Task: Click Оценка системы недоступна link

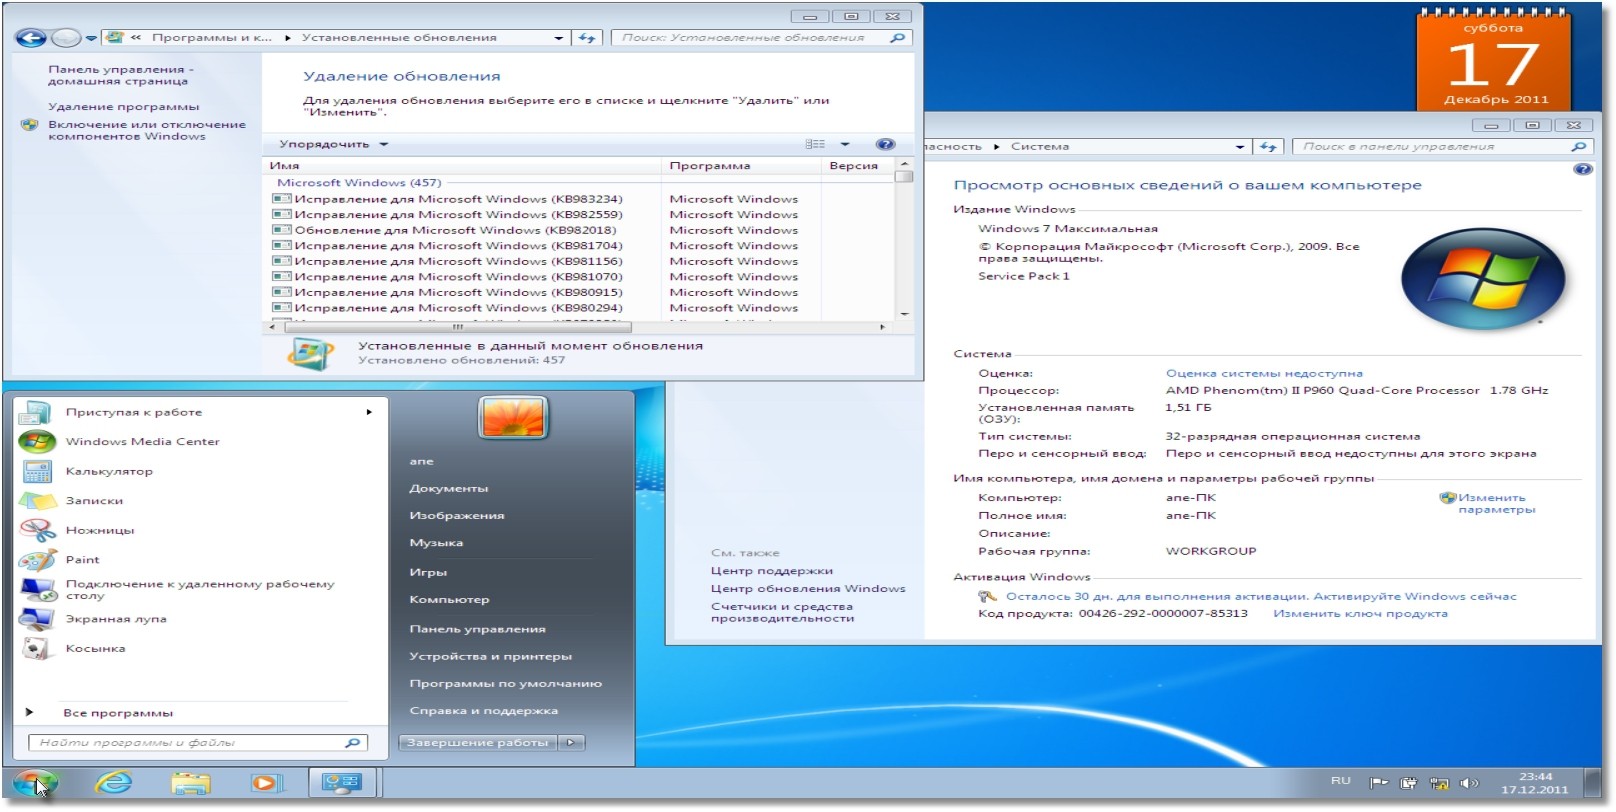Action: coord(1264,373)
